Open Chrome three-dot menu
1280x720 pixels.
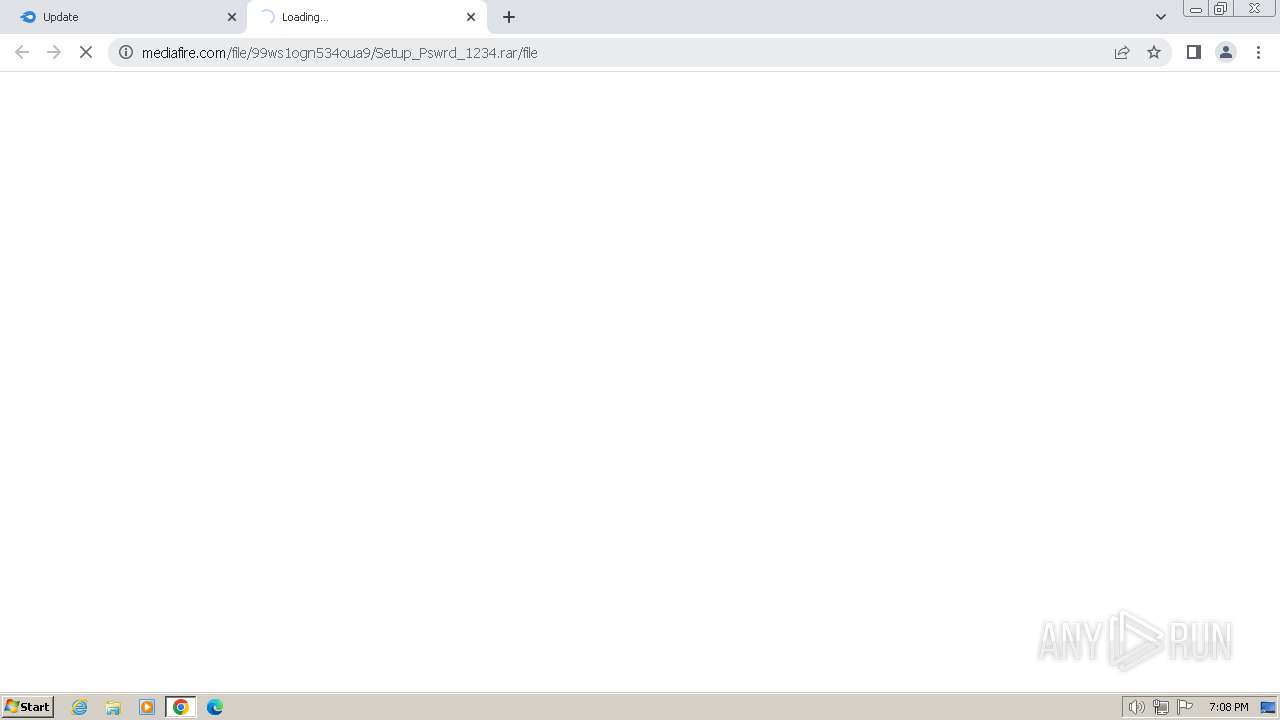coord(1259,52)
